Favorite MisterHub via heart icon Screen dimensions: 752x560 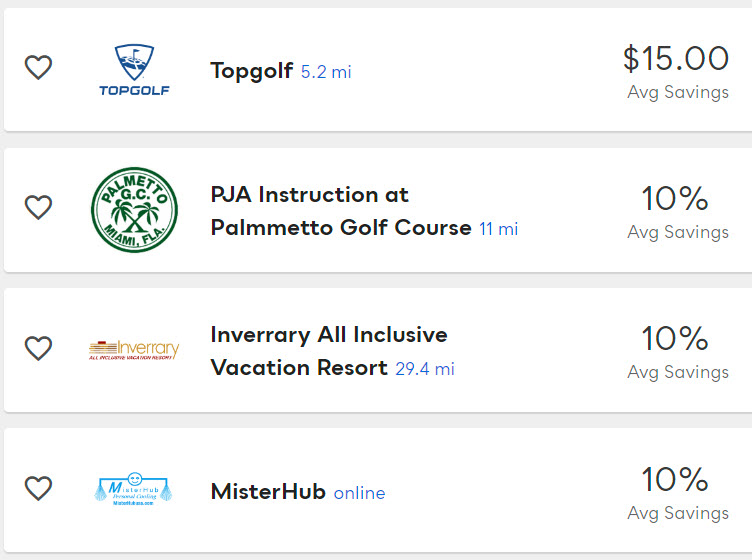click(38, 489)
